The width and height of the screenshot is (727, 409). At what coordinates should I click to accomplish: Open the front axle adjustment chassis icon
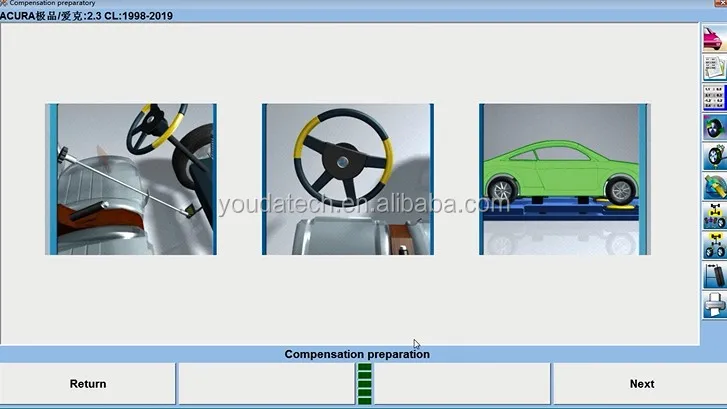pos(714,246)
